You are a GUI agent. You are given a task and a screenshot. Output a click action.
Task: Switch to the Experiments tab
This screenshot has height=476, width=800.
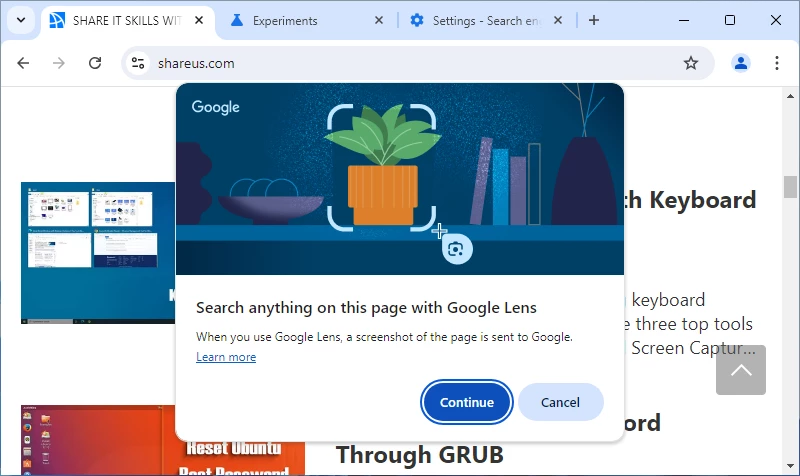(x=304, y=21)
